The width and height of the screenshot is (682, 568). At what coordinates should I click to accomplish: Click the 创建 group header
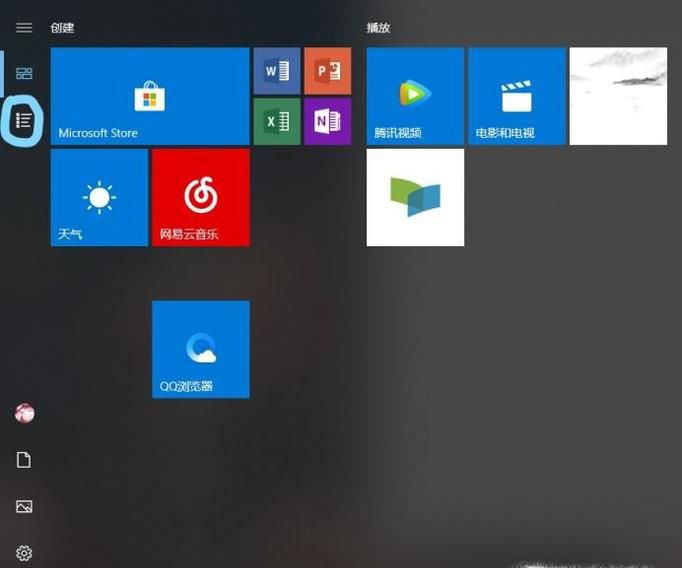(x=62, y=28)
